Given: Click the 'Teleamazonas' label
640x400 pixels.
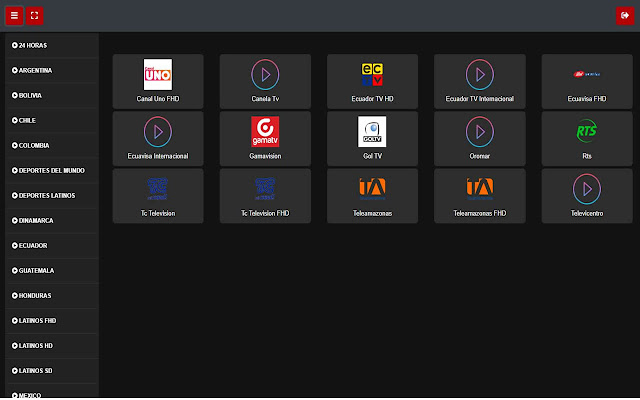Looking at the screenshot, I should point(372,213).
